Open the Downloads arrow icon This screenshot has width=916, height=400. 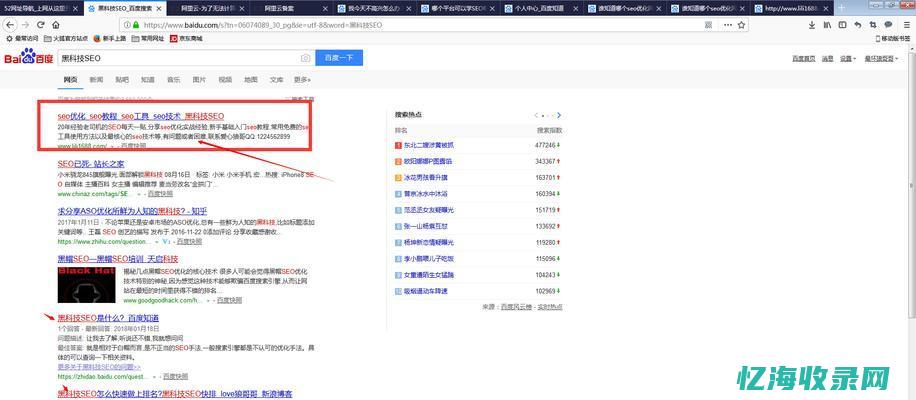point(812,25)
